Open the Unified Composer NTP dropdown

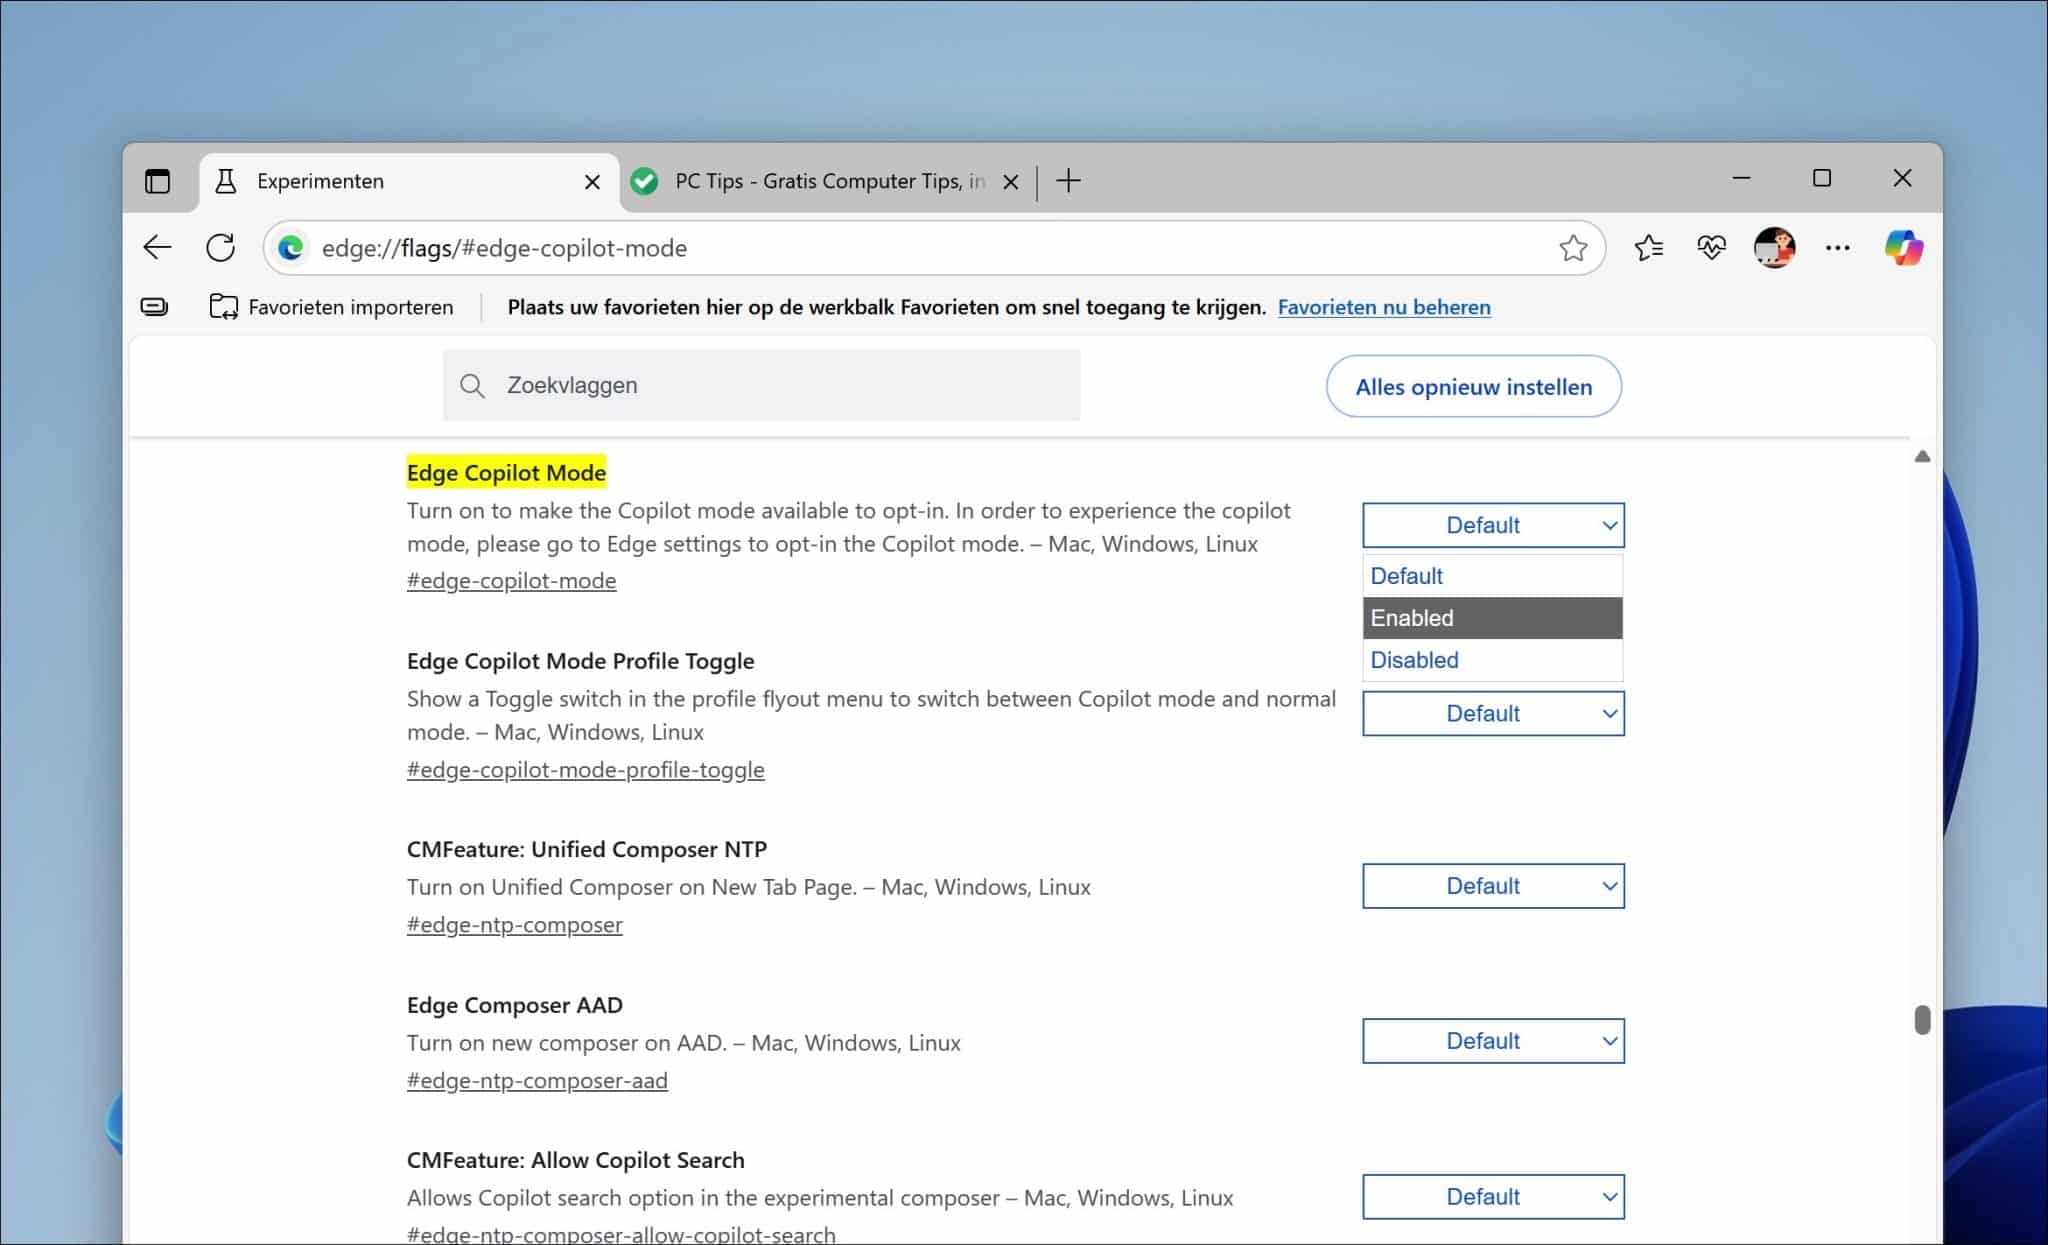coord(1493,885)
